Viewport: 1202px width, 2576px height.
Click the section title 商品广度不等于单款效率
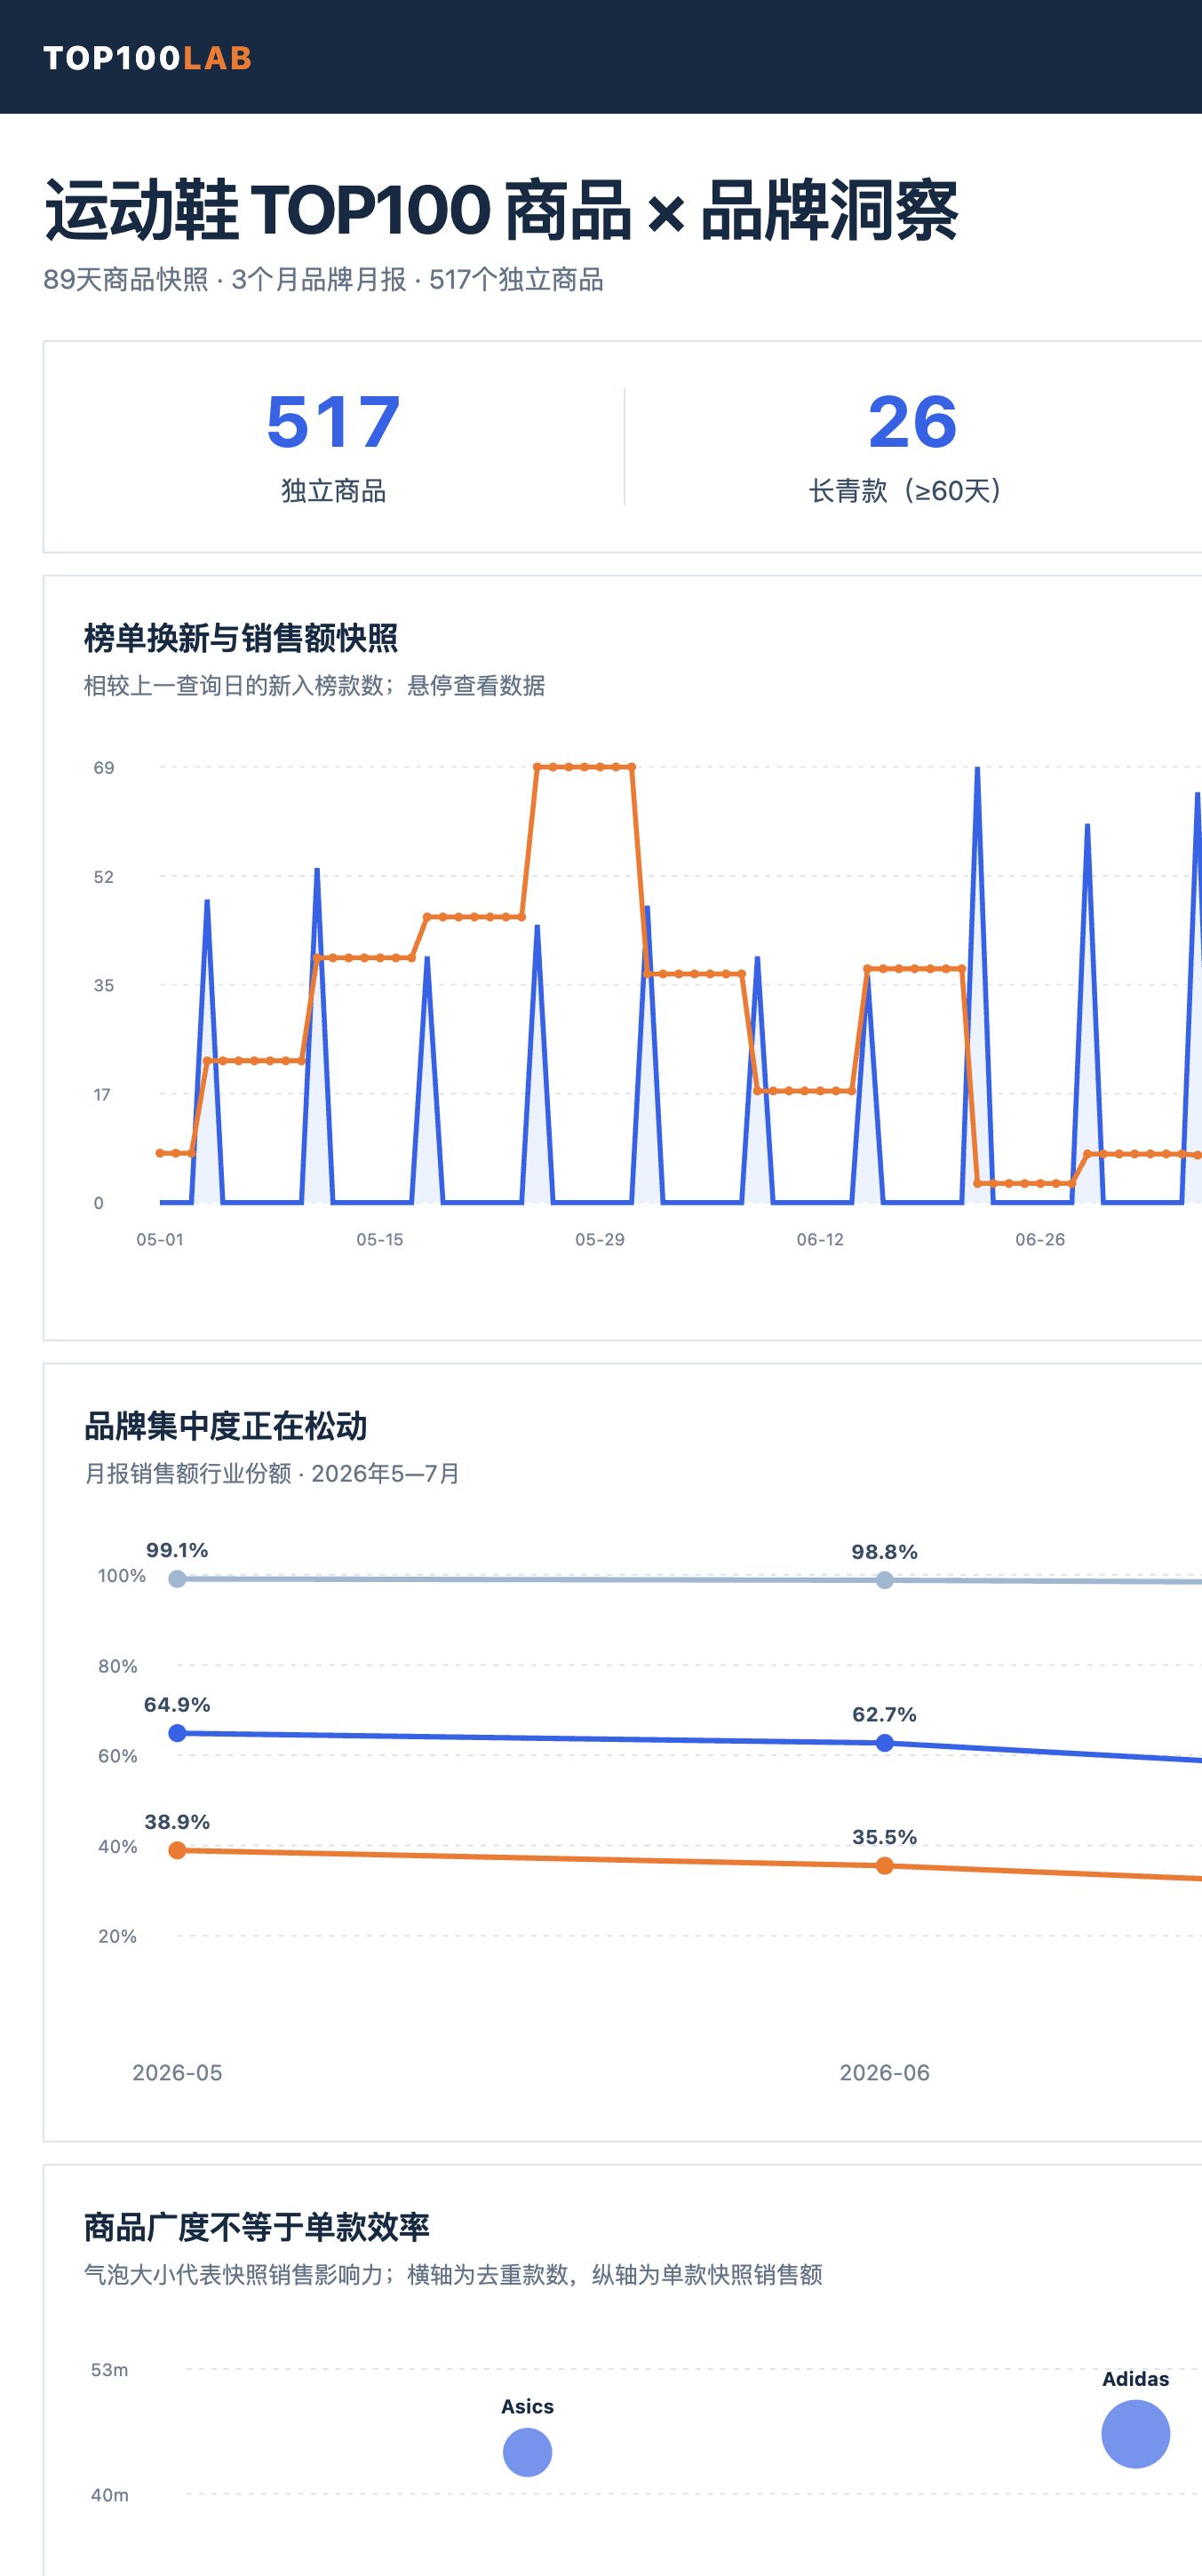(257, 2227)
